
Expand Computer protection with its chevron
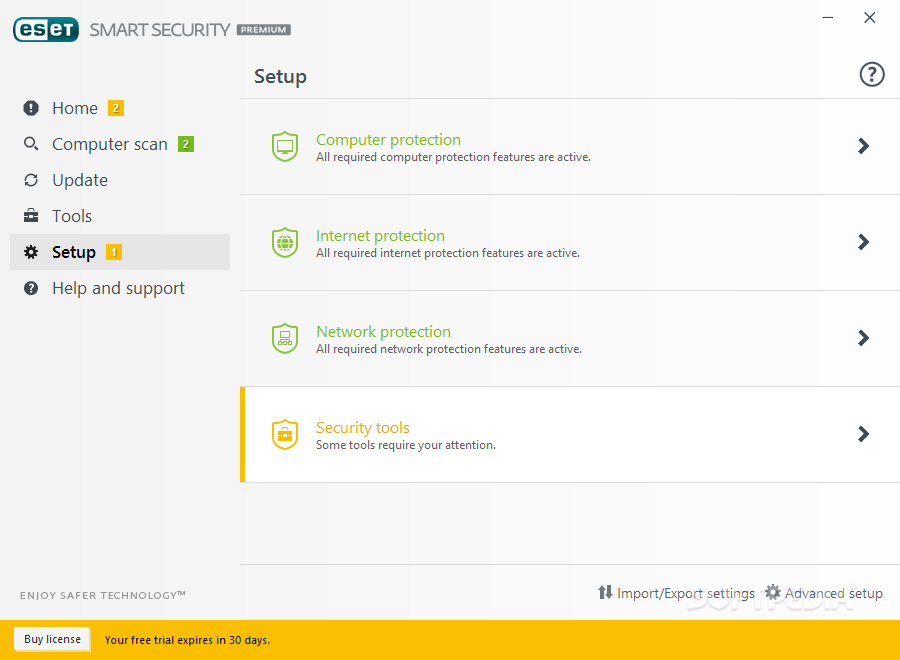863,146
